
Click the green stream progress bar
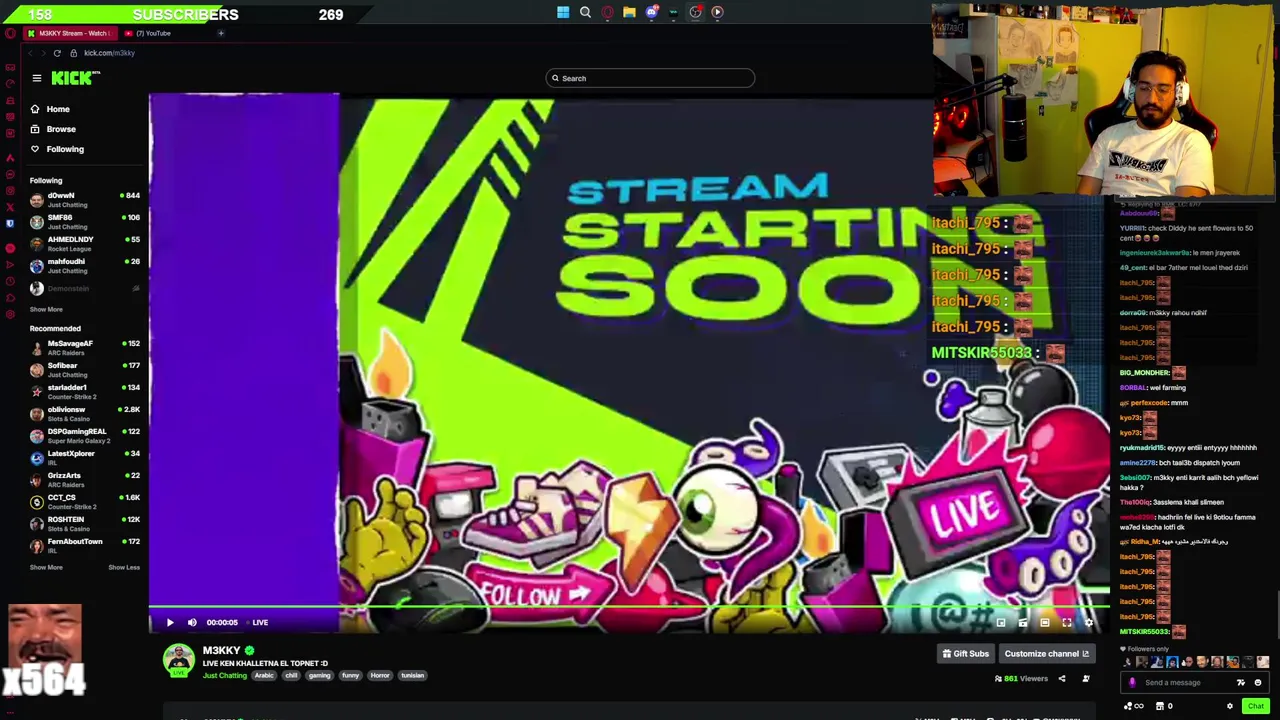629,607
